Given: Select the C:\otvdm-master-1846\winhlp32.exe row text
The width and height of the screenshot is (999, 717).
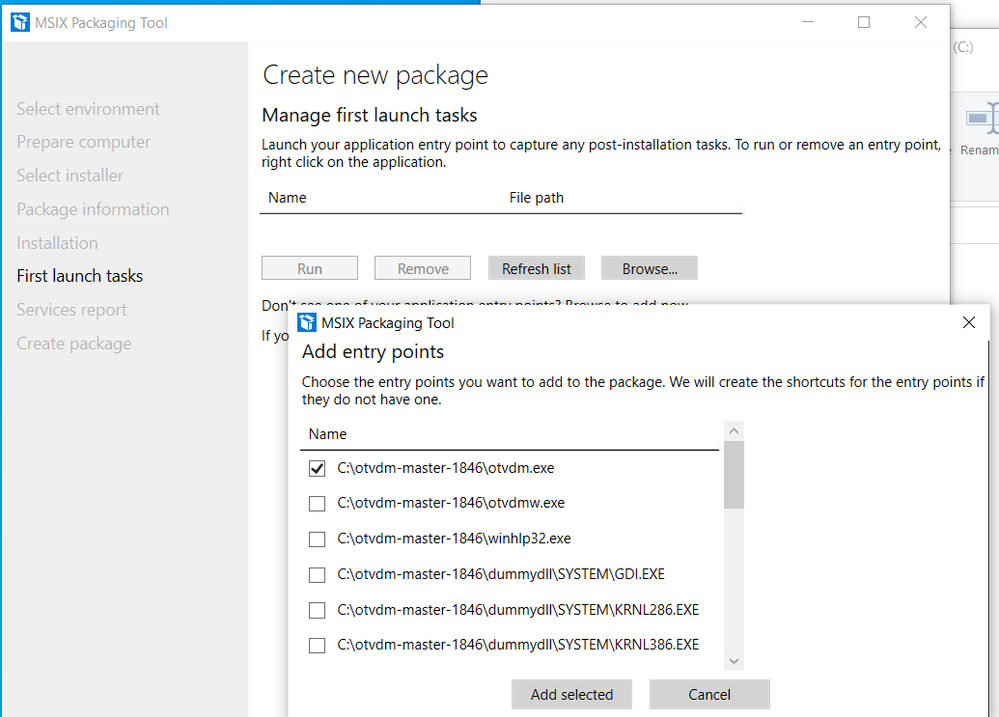Looking at the screenshot, I should pos(454,539).
